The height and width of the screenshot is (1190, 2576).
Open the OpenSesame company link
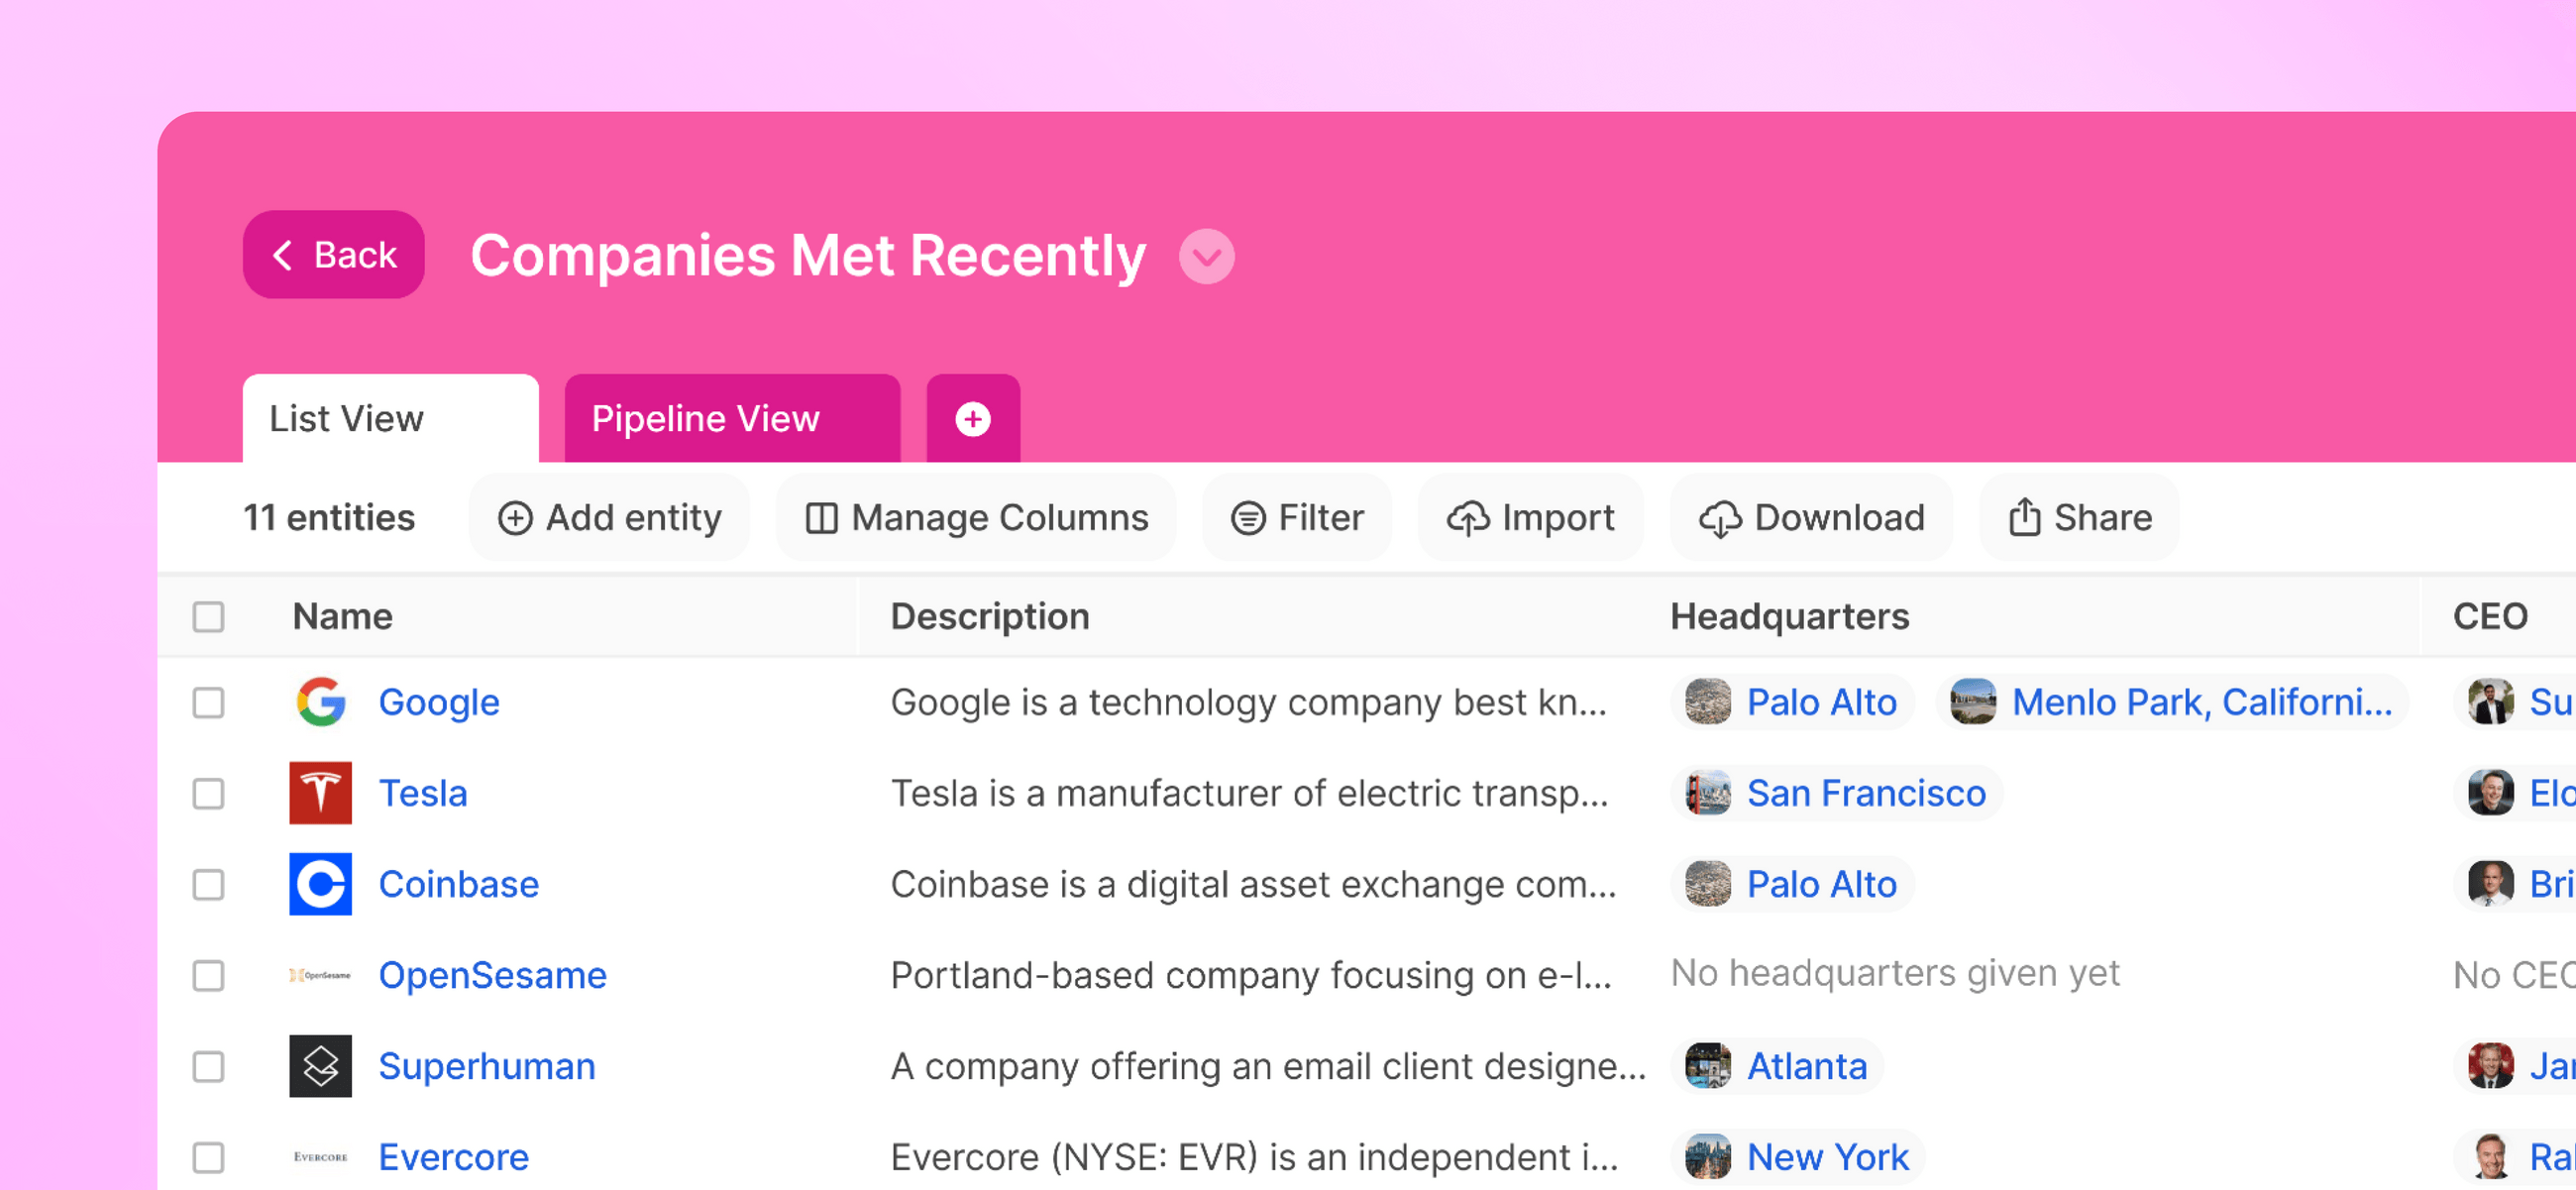pos(492,975)
